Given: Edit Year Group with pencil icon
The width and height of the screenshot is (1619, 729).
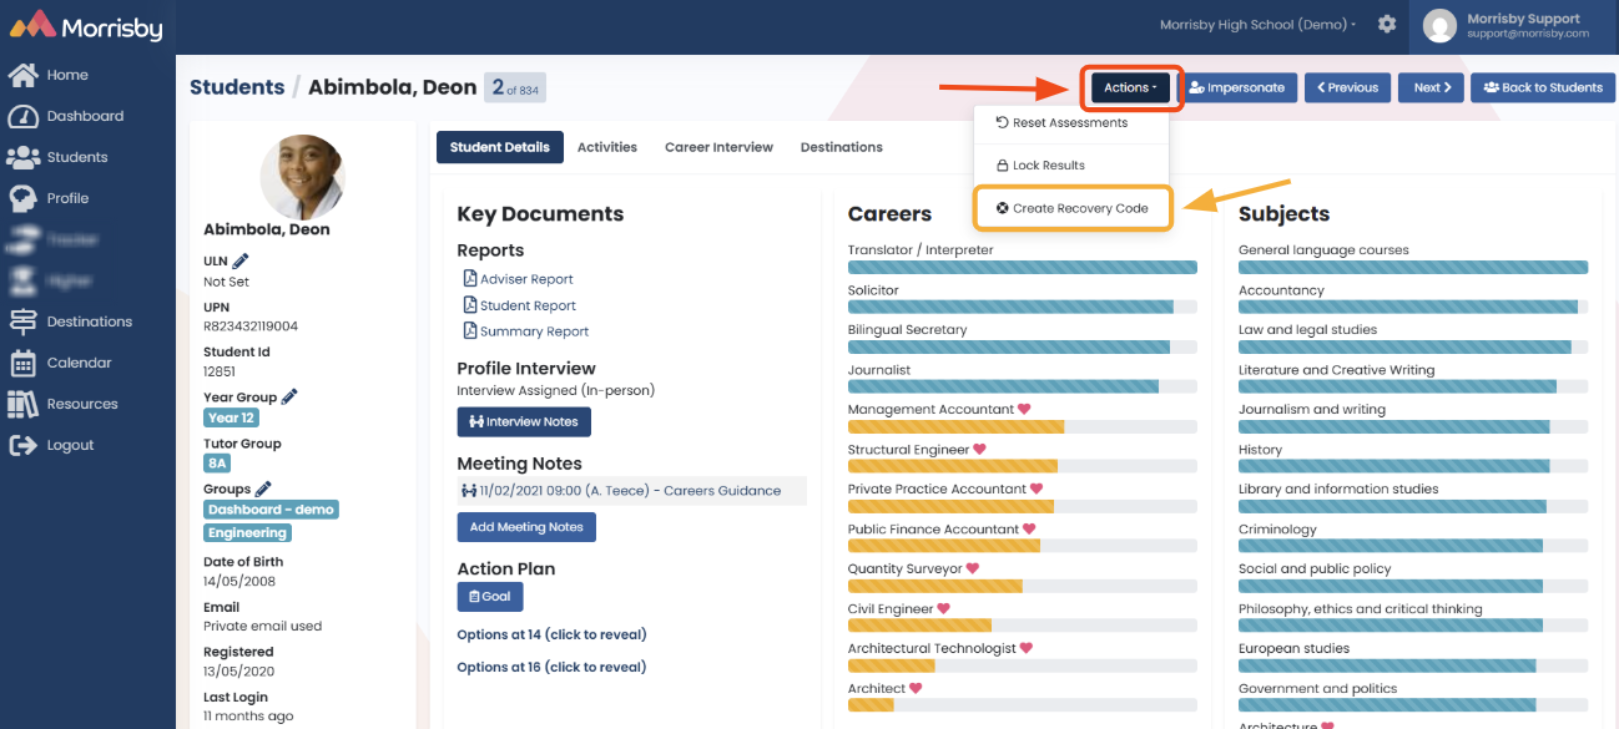Looking at the screenshot, I should tap(289, 397).
